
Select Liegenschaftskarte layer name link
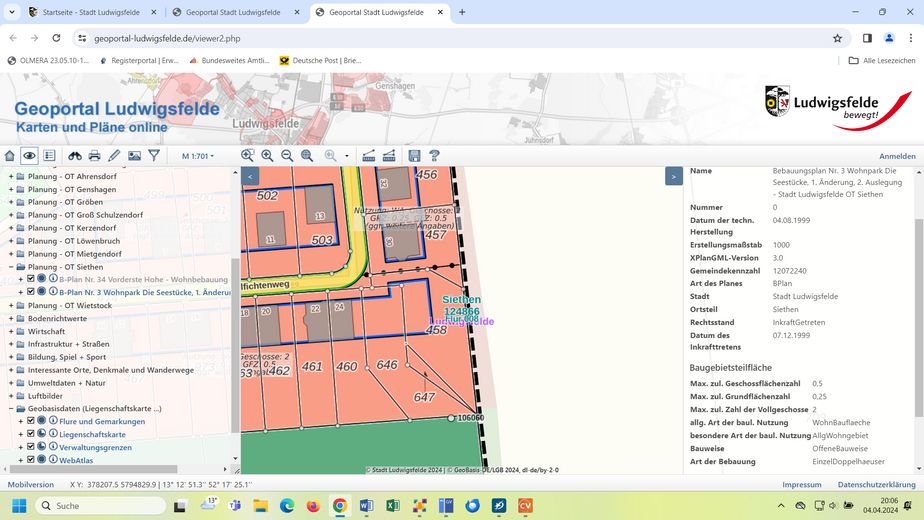(92, 434)
